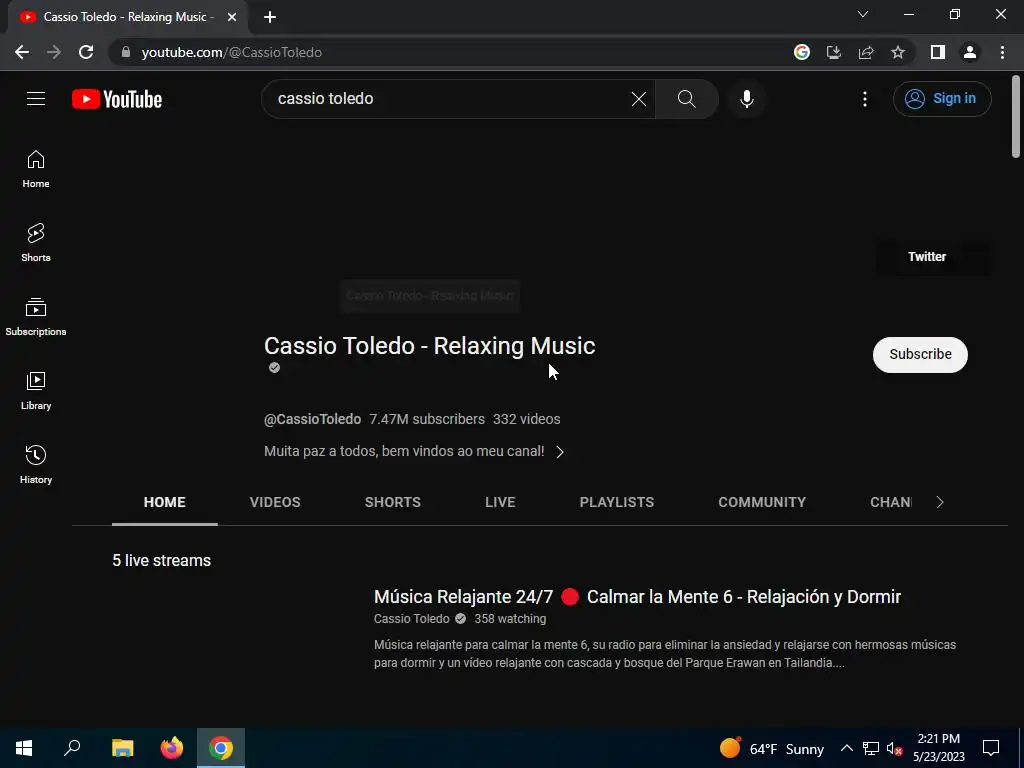Open Subscriptions in the sidebar
This screenshot has height=768, width=1024.
tap(36, 317)
